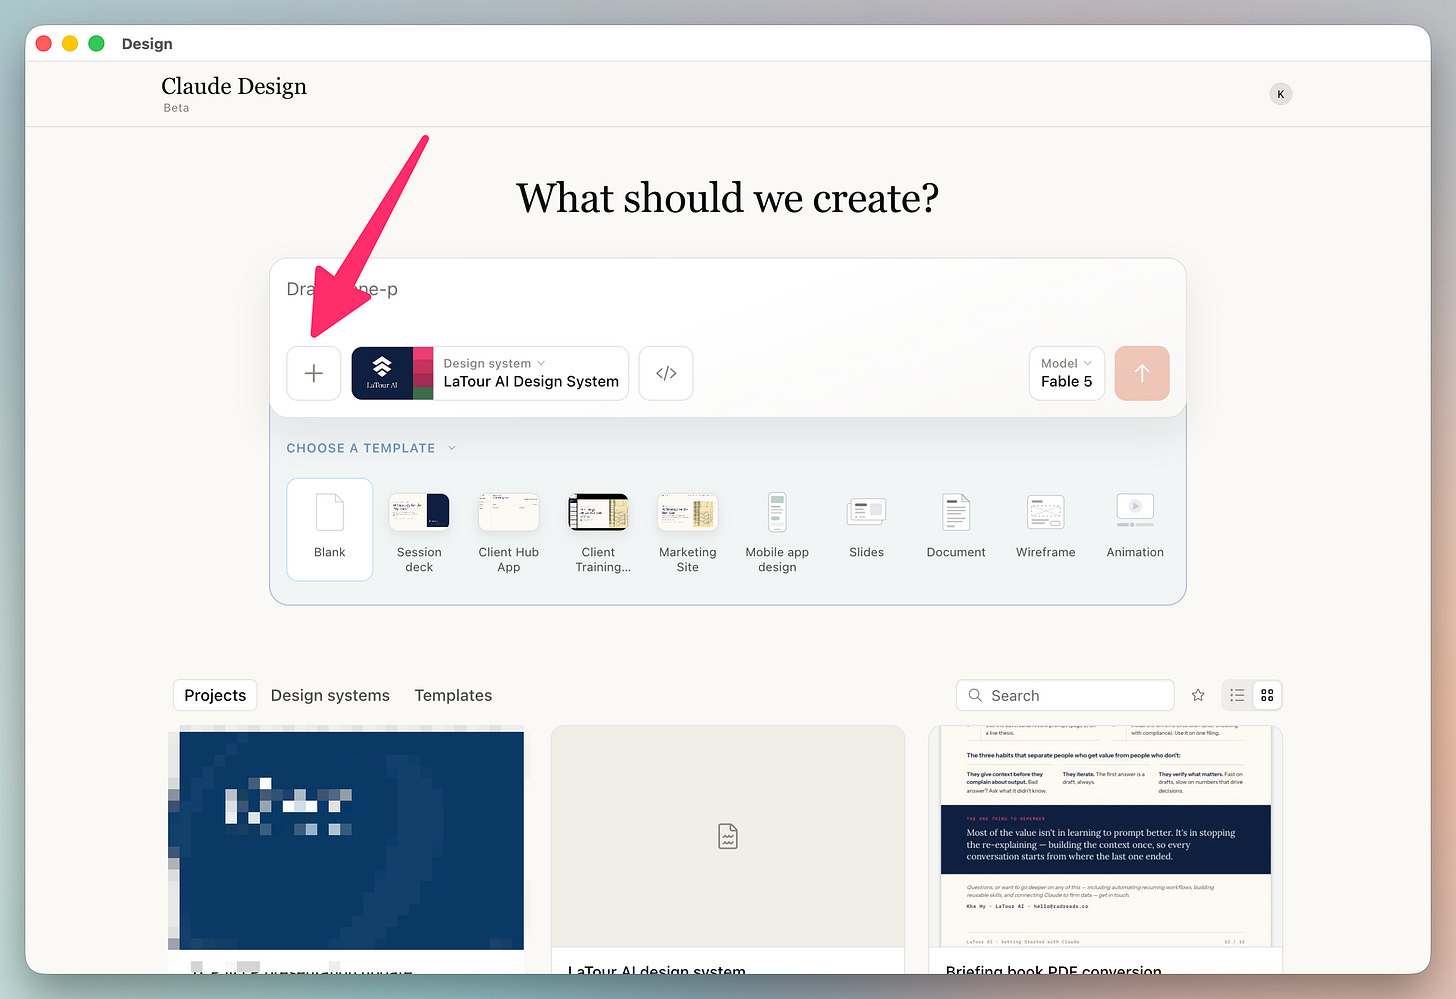The image size is (1456, 999).
Task: Choose the Client Hub App template
Action: coord(509,531)
